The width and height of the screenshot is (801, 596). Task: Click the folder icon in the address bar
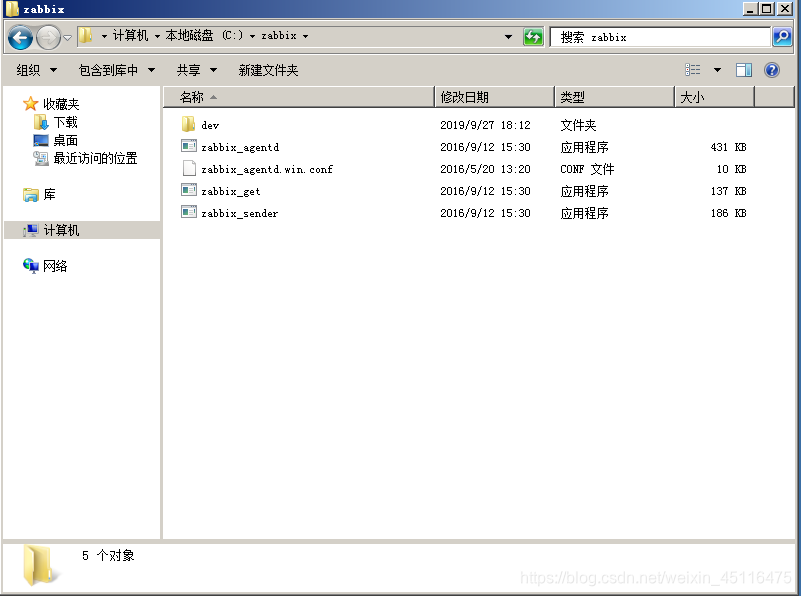click(85, 35)
